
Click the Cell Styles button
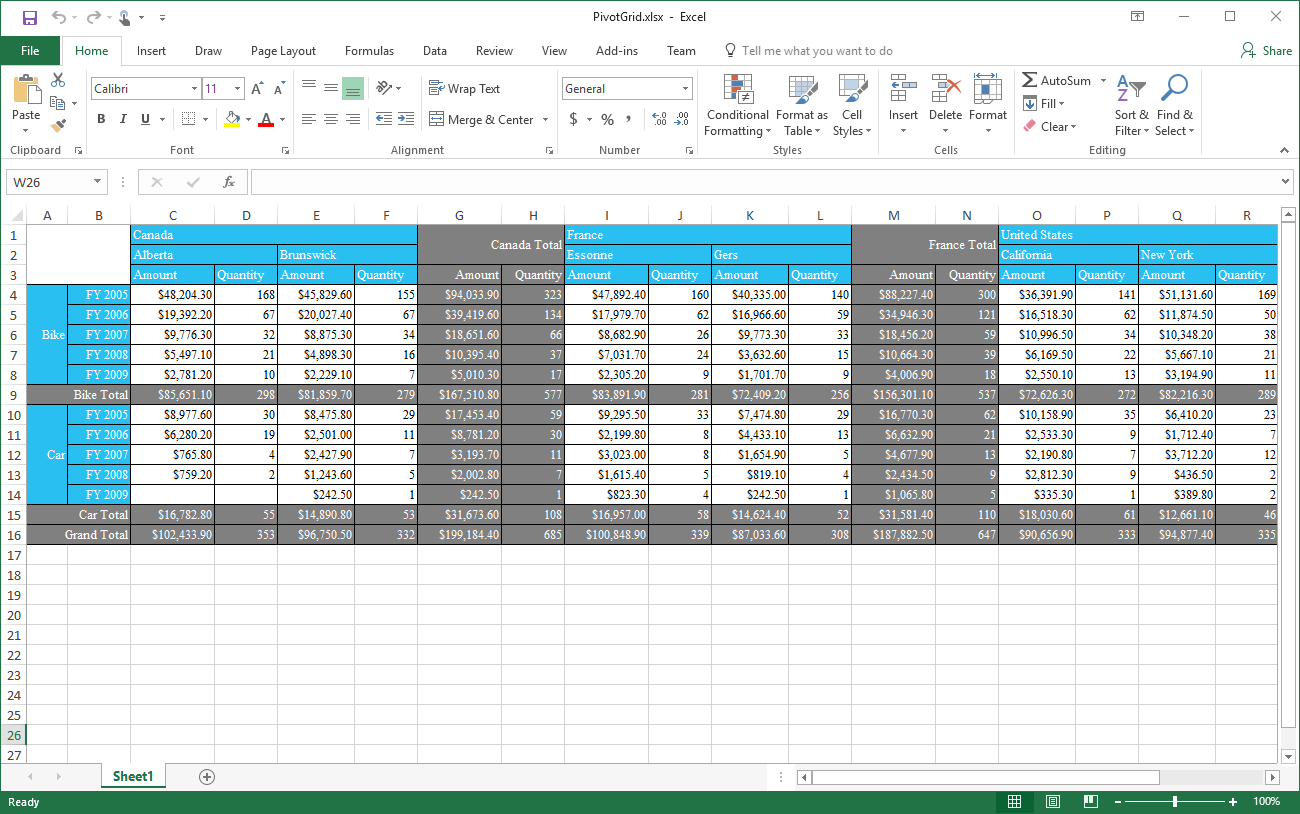[x=852, y=105]
